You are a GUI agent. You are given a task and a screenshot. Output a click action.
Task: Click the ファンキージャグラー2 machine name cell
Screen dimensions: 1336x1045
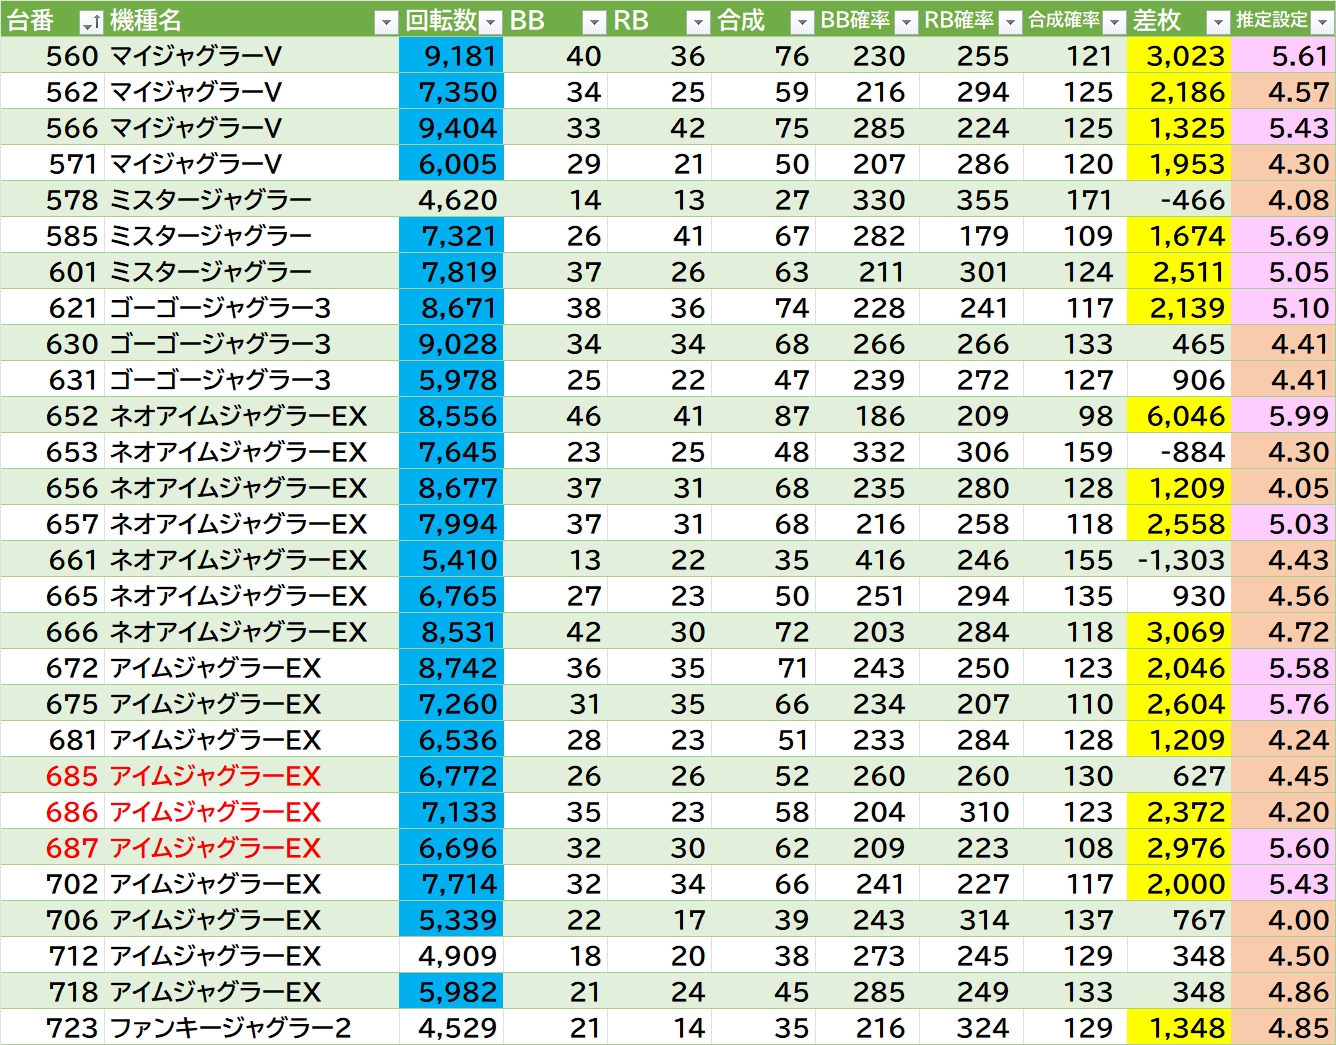tap(230, 1028)
